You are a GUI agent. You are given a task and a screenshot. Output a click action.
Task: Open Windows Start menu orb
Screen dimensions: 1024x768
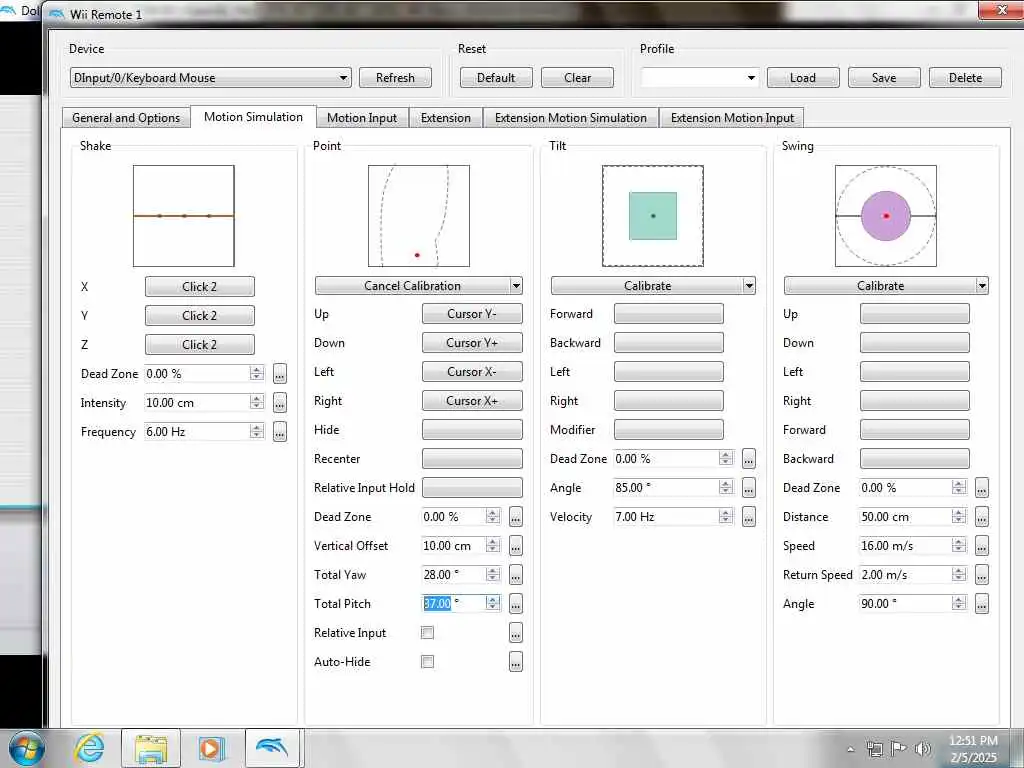(25, 748)
